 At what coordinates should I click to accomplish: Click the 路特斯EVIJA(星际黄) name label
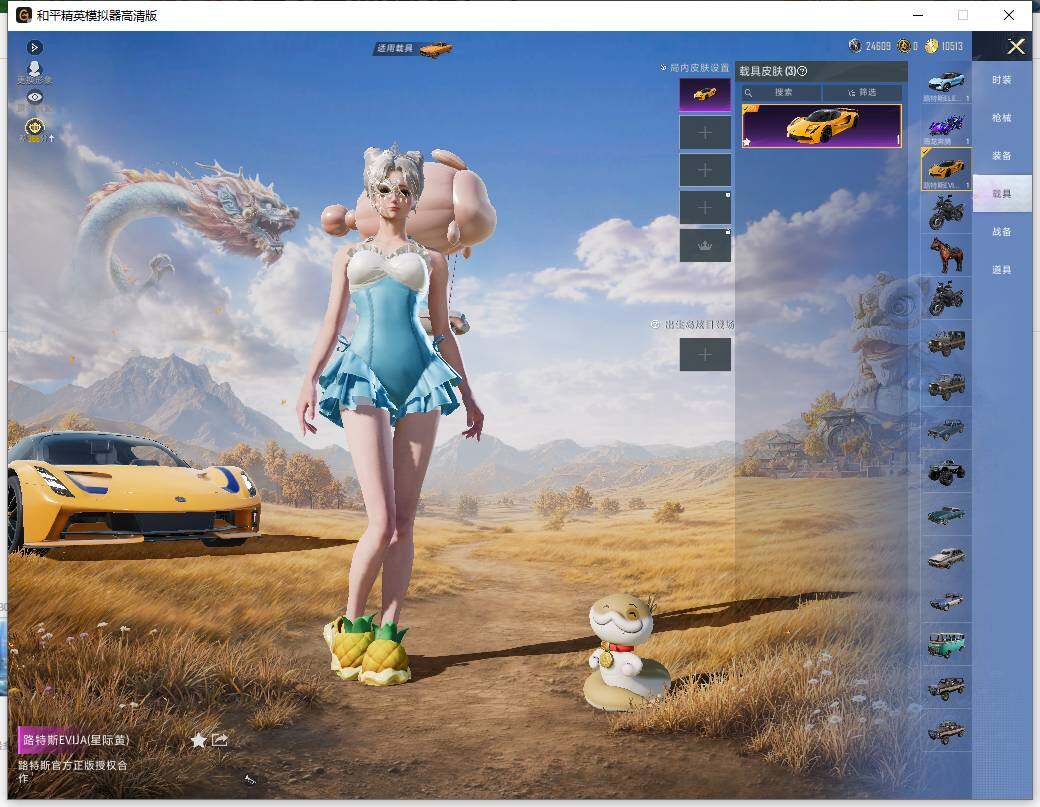[x=76, y=740]
